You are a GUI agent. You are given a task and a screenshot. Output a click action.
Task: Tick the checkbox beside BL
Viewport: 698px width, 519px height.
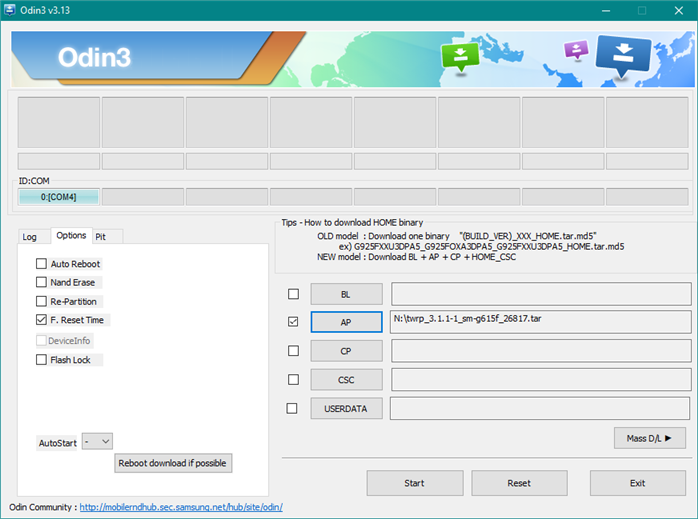tap(293, 294)
